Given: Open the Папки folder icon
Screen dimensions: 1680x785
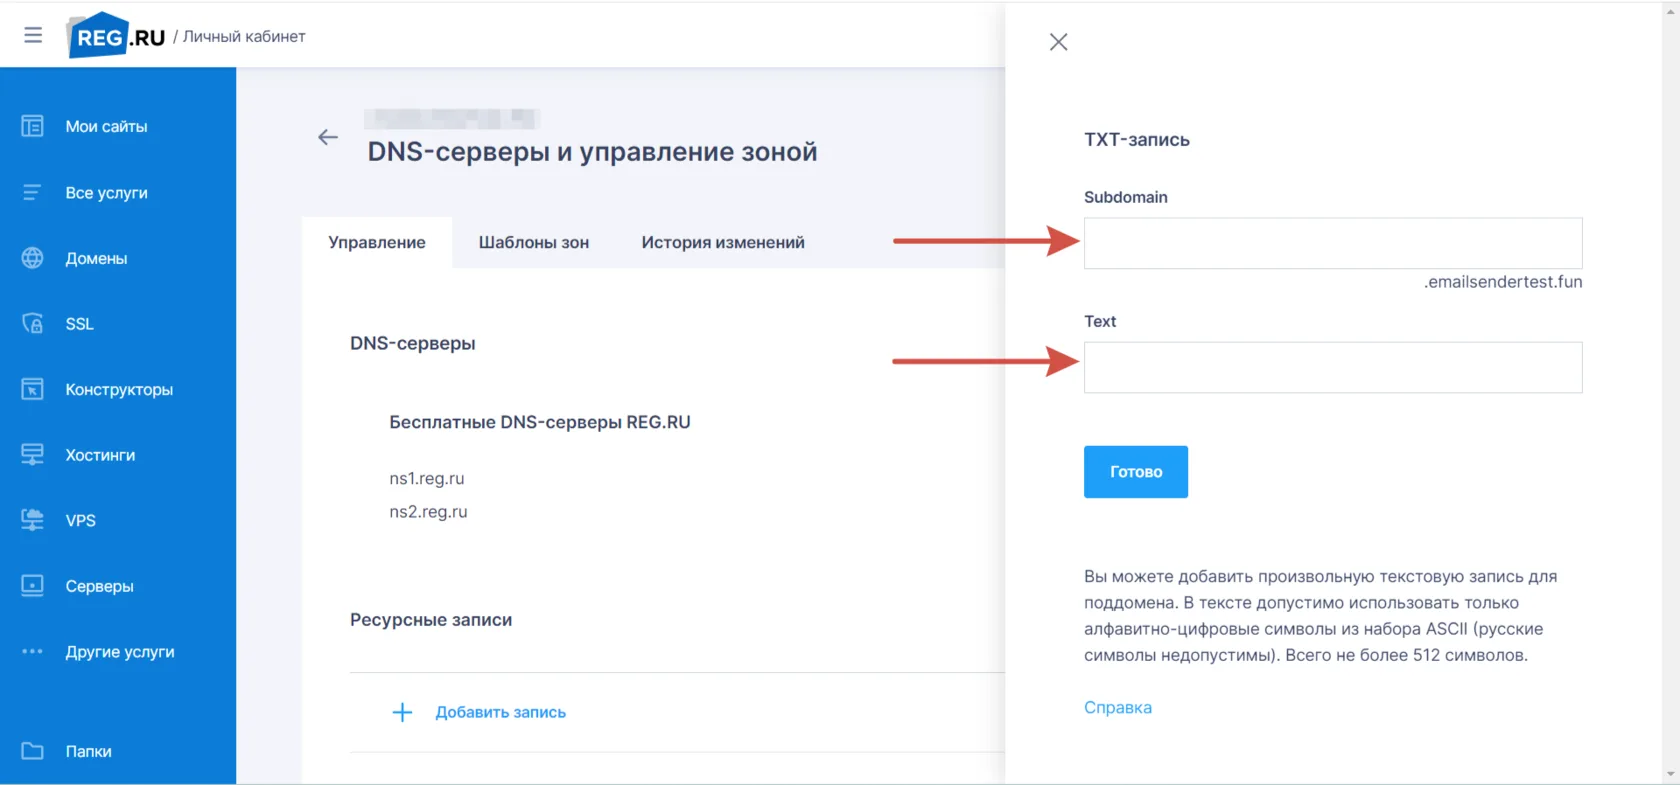Looking at the screenshot, I should (32, 750).
